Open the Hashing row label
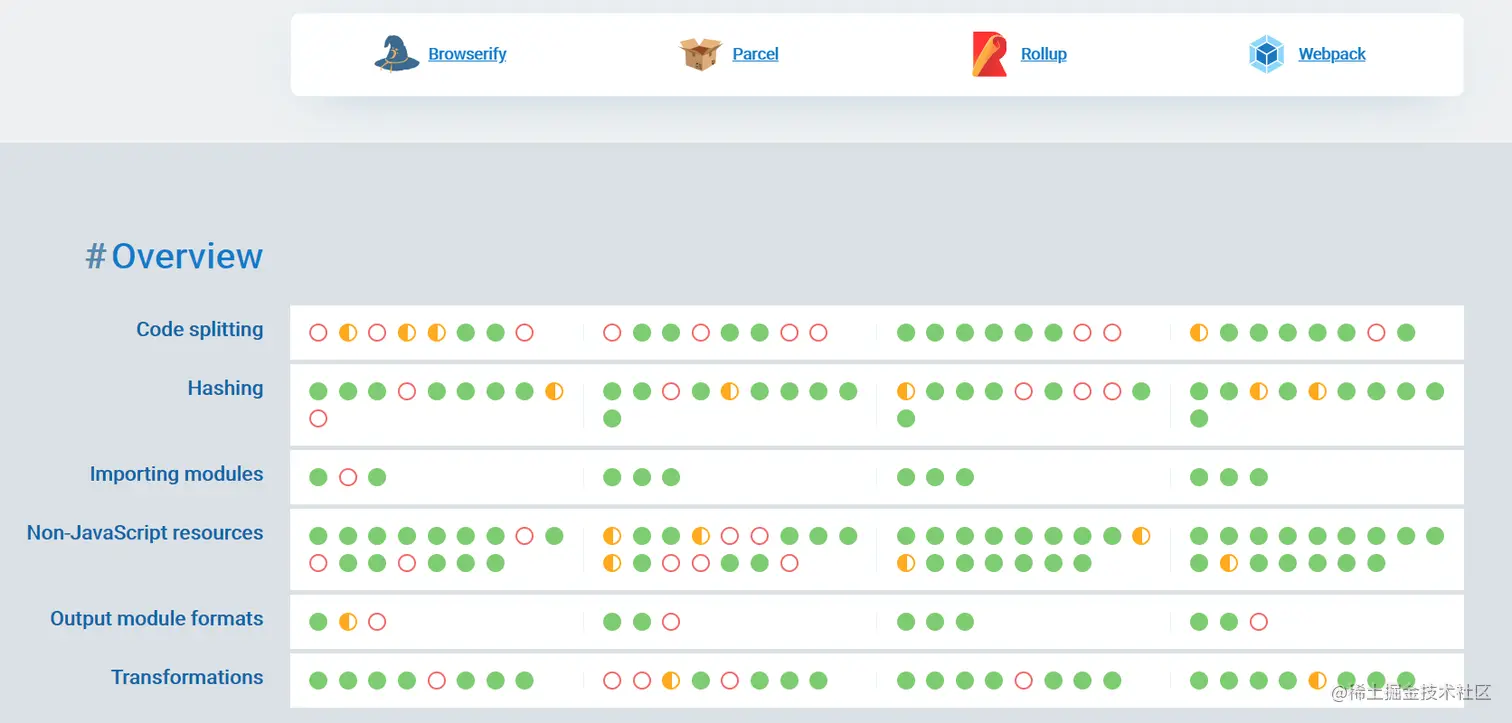 tap(225, 388)
